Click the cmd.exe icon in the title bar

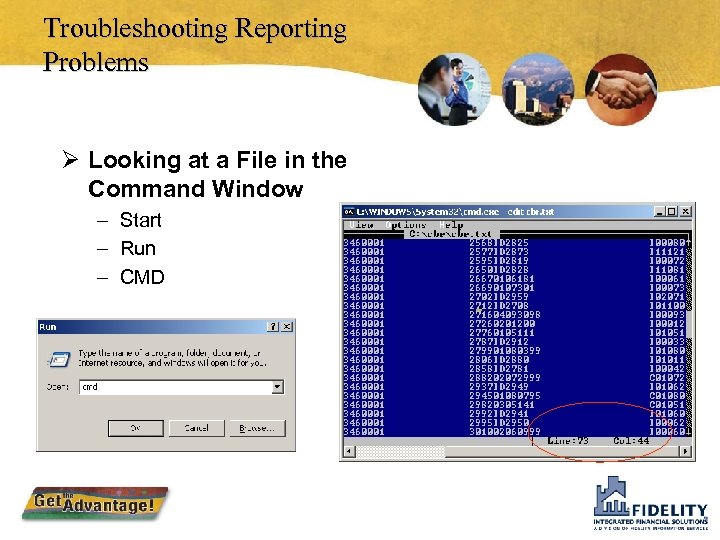click(349, 212)
